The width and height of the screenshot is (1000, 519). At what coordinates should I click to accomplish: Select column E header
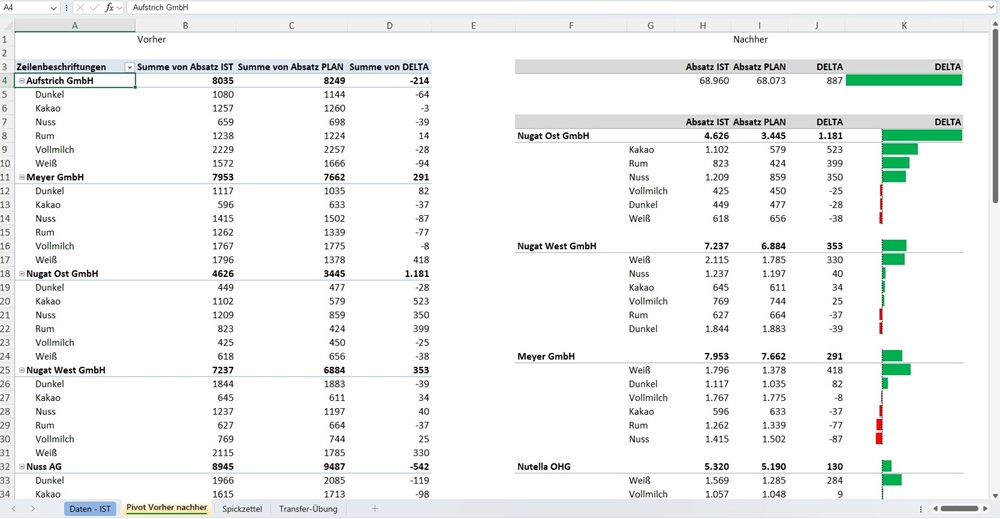[473, 26]
